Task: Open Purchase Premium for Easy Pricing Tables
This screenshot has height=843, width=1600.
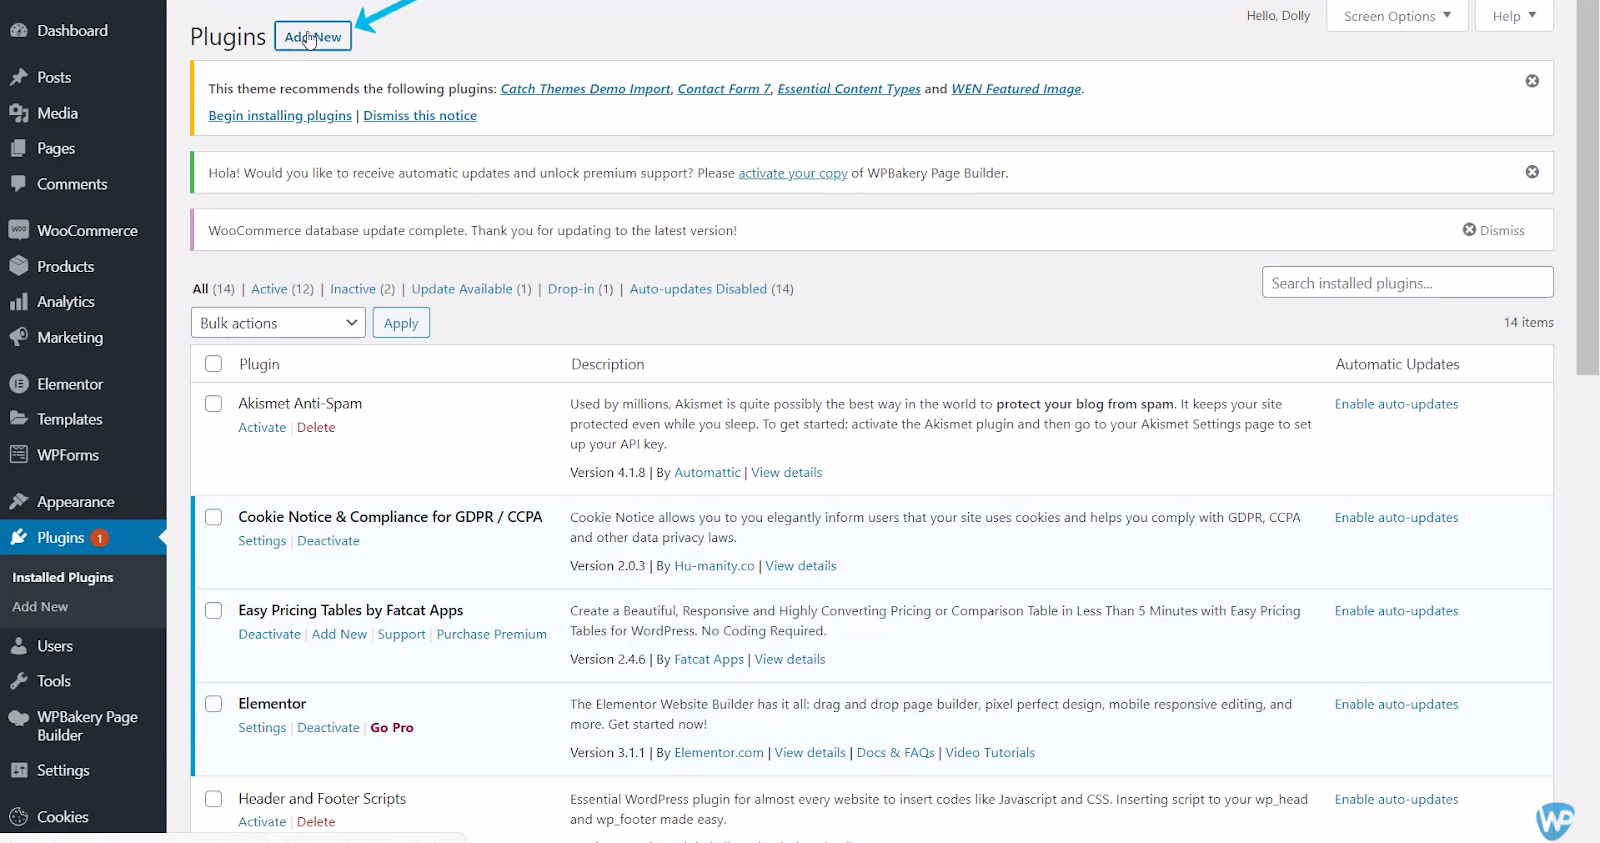Action: pyautogui.click(x=492, y=634)
